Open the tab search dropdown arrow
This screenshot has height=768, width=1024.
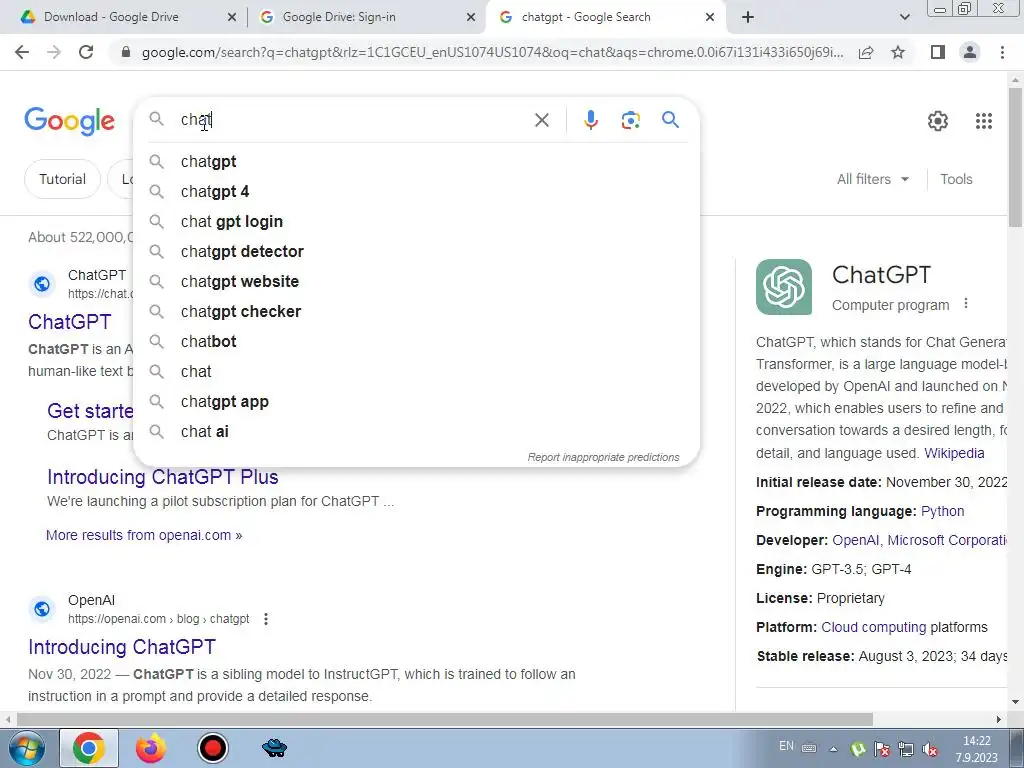(904, 17)
